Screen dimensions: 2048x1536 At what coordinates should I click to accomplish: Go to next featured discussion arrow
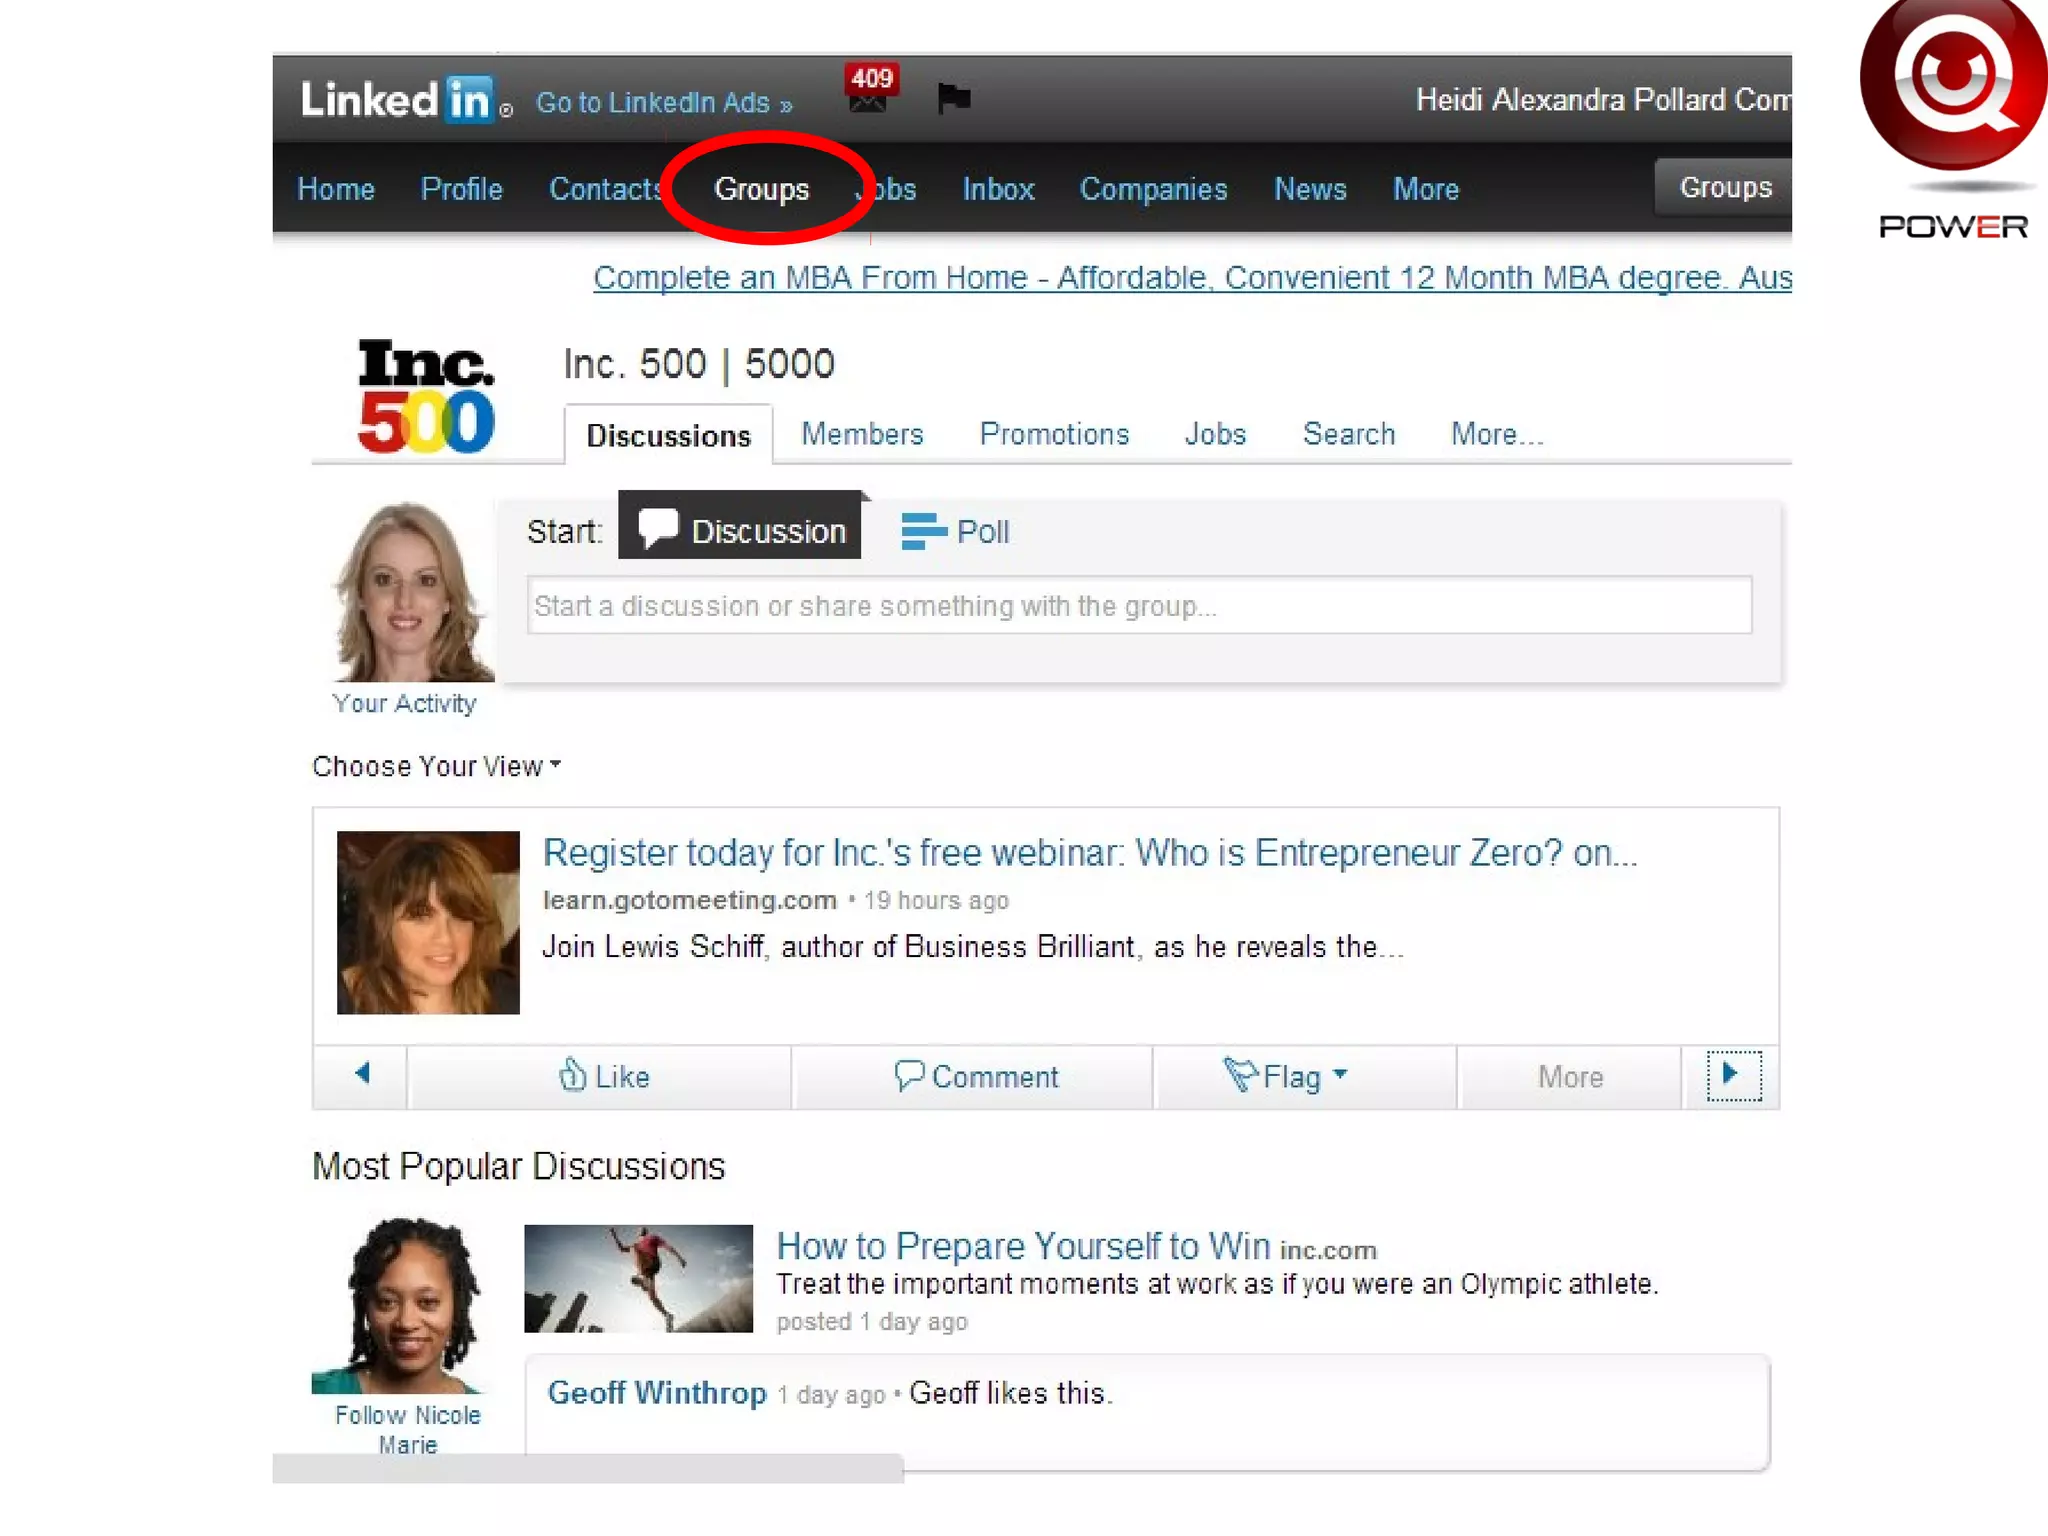click(x=1732, y=1075)
